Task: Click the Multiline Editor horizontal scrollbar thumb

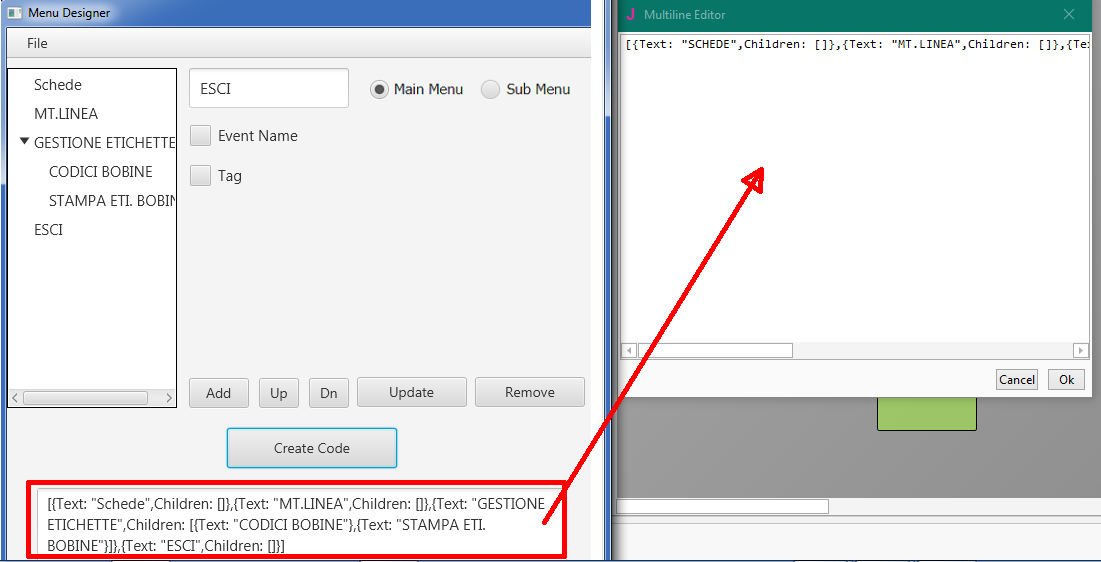Action: click(715, 351)
